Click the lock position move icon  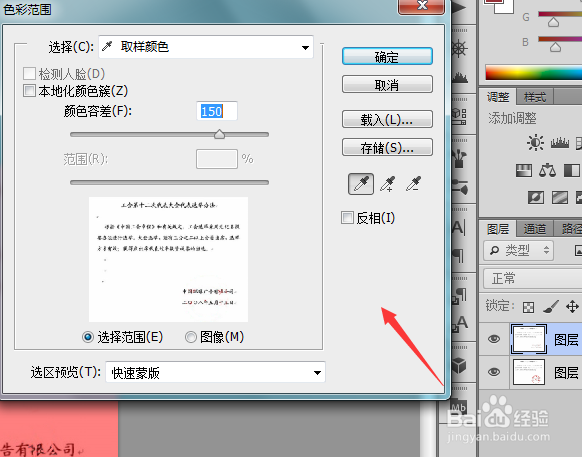pyautogui.click(x=572, y=307)
